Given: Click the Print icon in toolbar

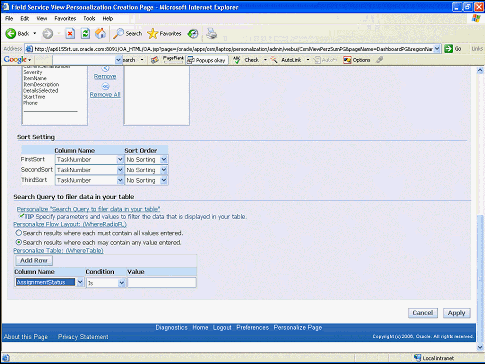Looking at the screenshot, I should coord(212,33).
